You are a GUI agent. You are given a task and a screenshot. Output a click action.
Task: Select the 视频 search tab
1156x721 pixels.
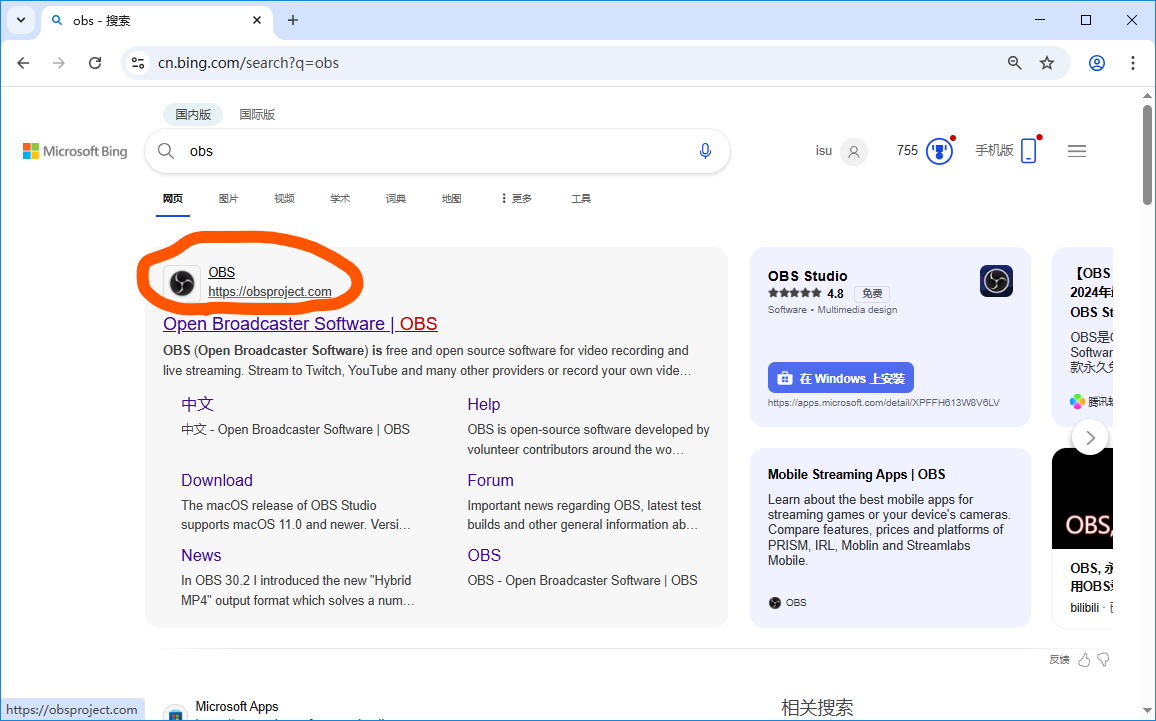coord(285,198)
